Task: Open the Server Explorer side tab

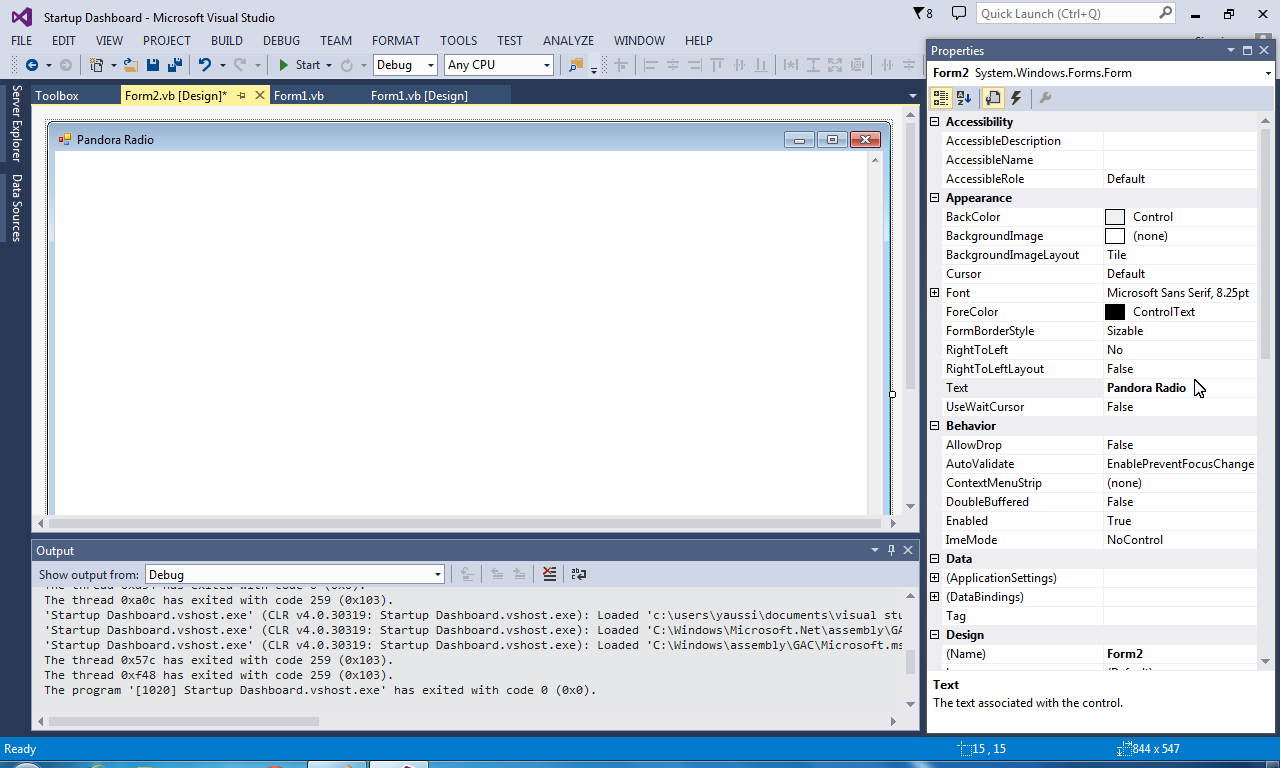Action: [16, 123]
